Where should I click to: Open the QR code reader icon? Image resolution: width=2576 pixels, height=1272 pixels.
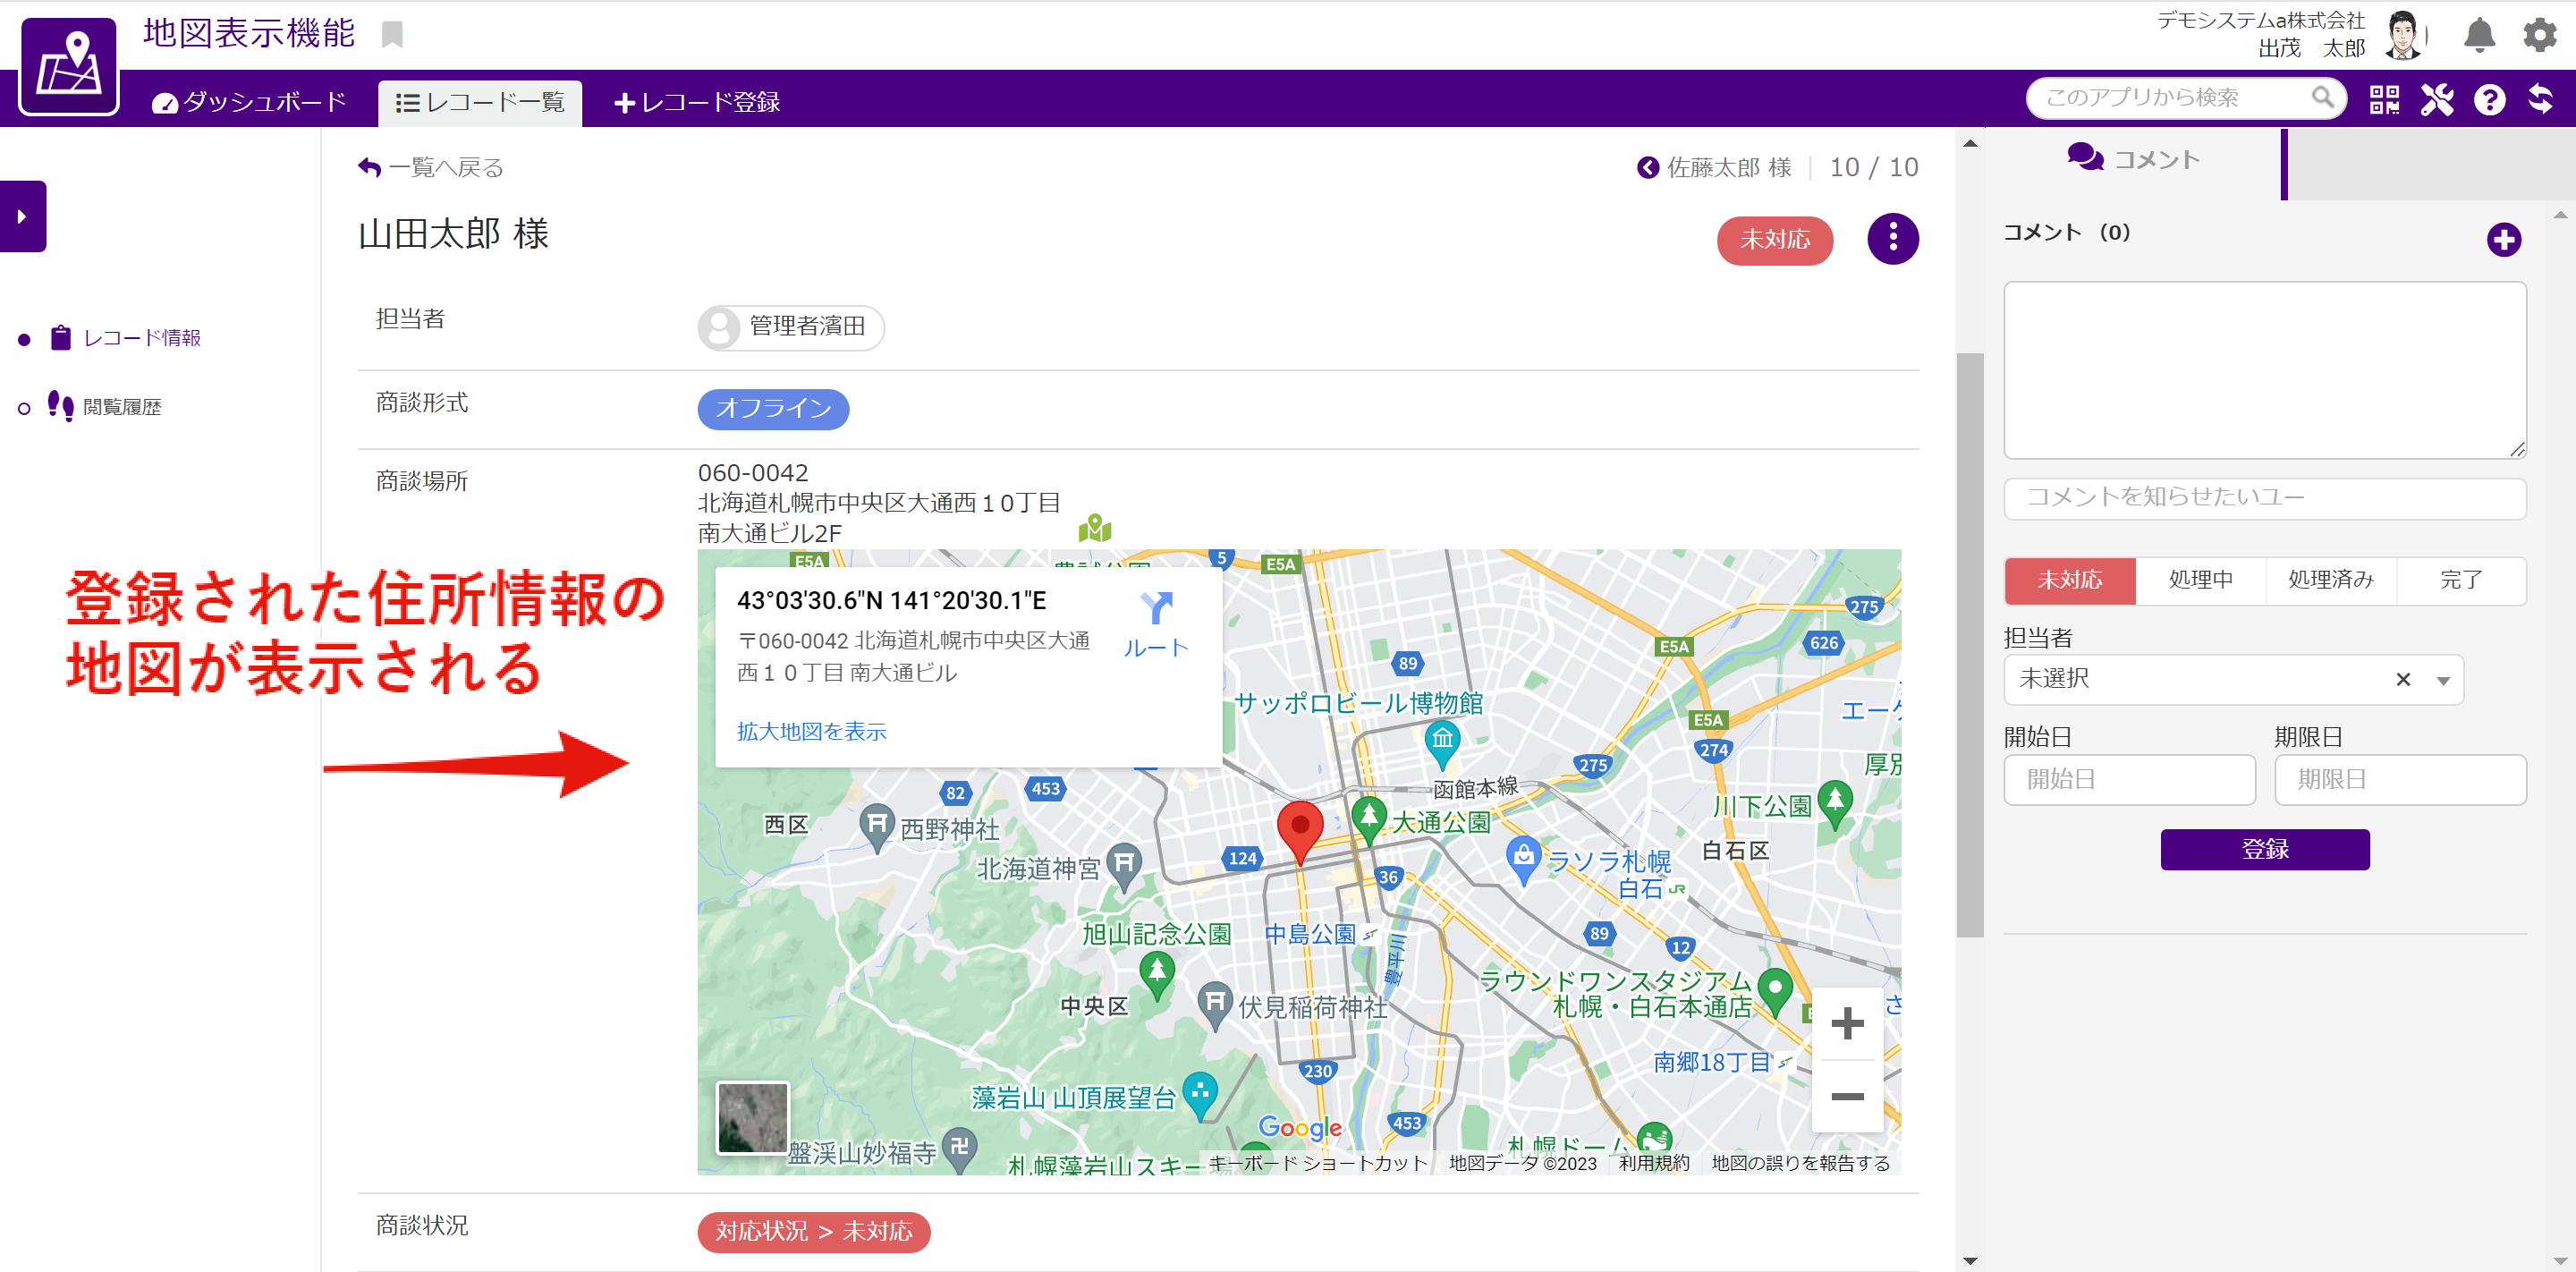pos(2384,99)
